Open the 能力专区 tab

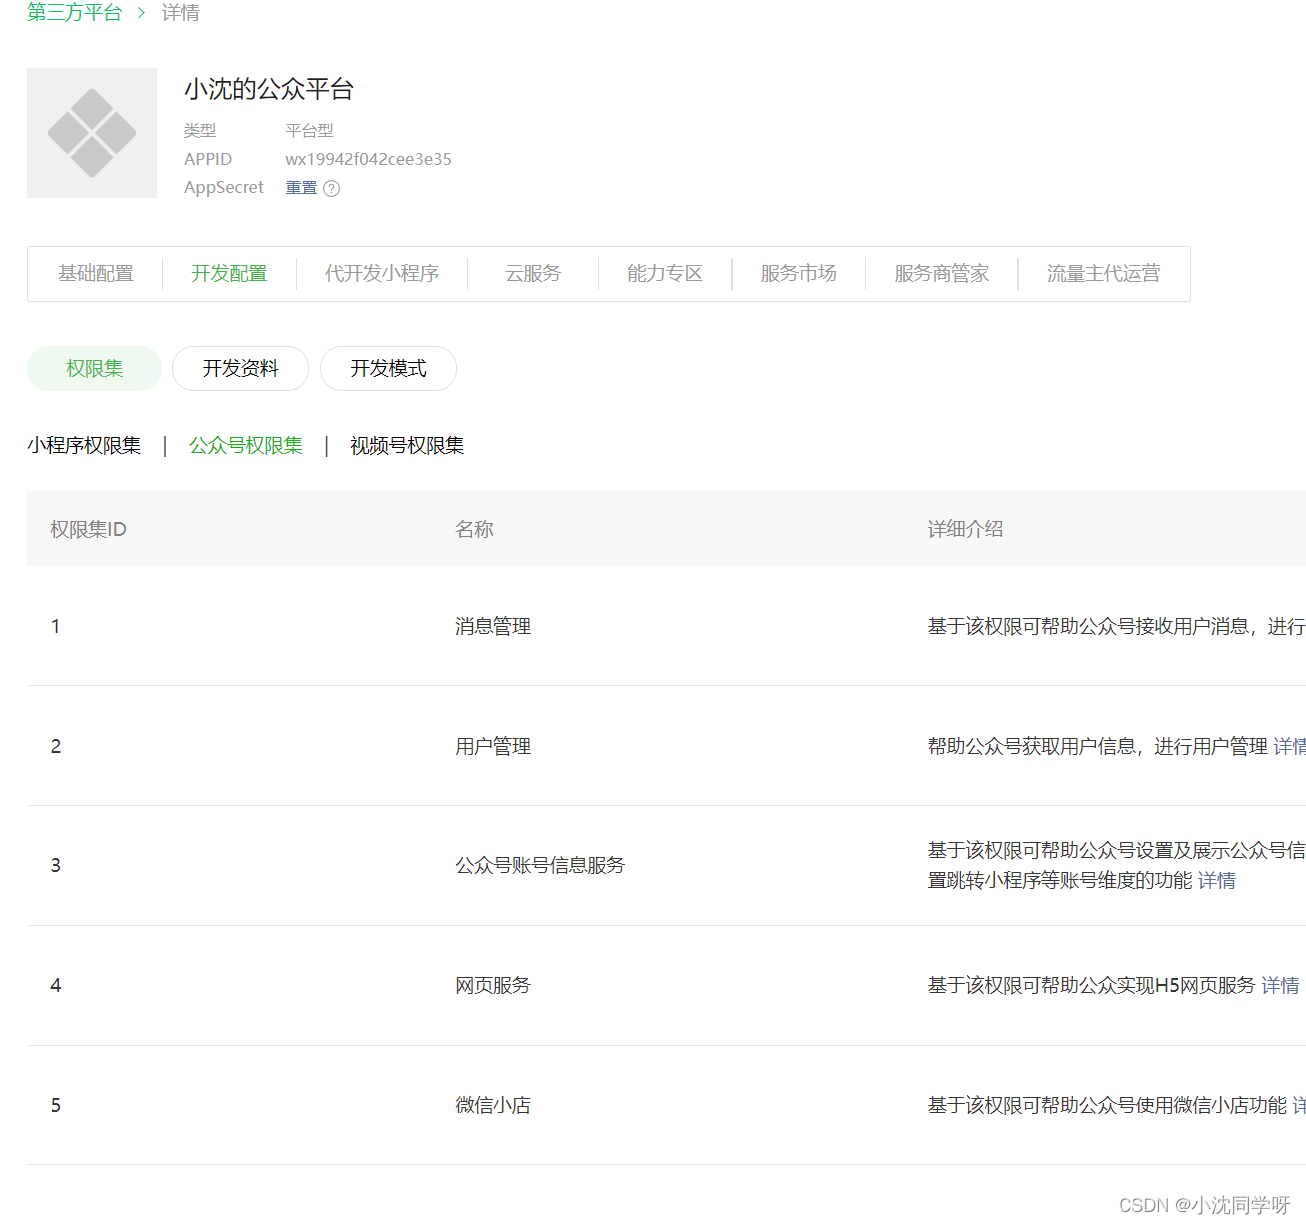[665, 274]
